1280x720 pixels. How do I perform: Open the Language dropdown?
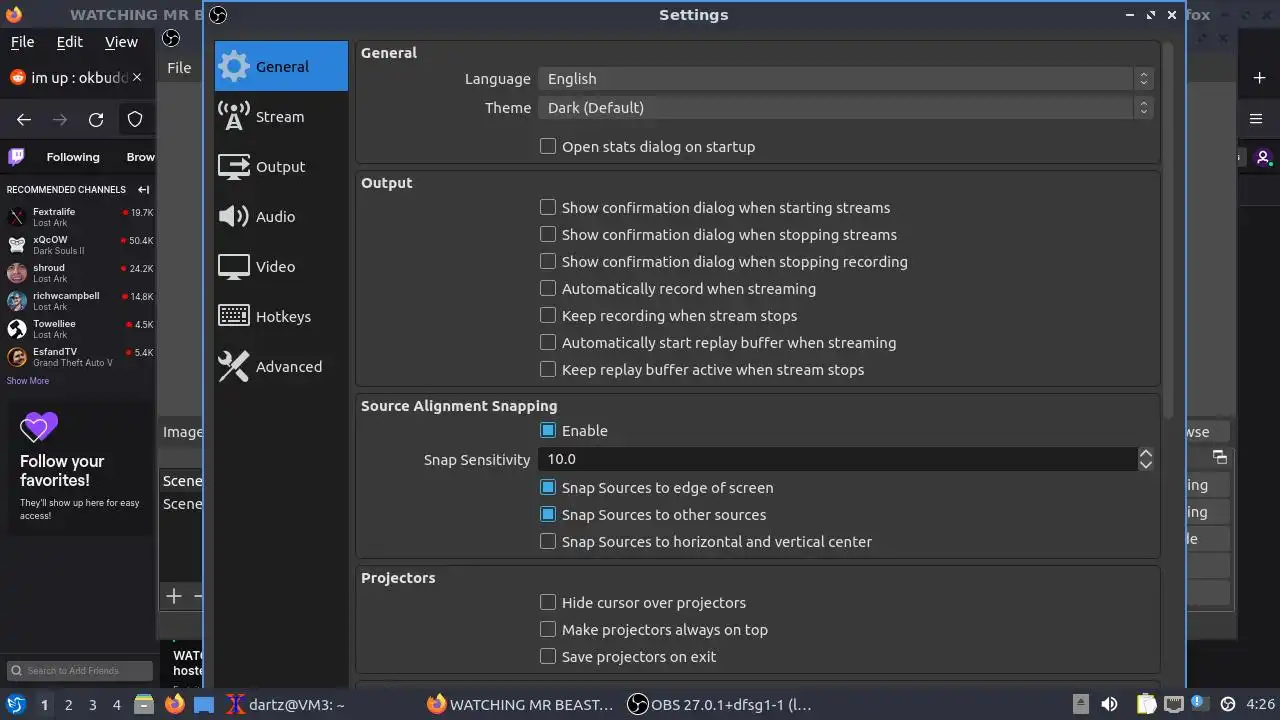845,79
